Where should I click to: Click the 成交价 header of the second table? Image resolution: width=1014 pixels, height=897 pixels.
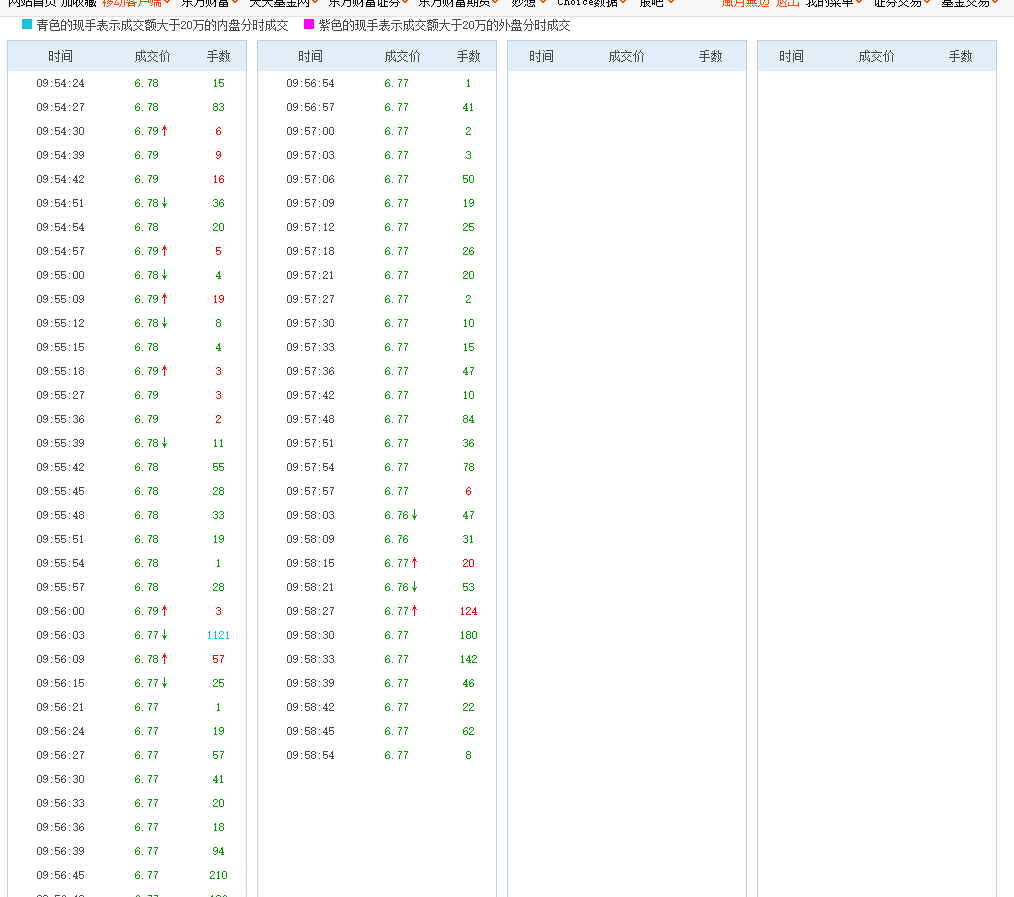click(402, 56)
